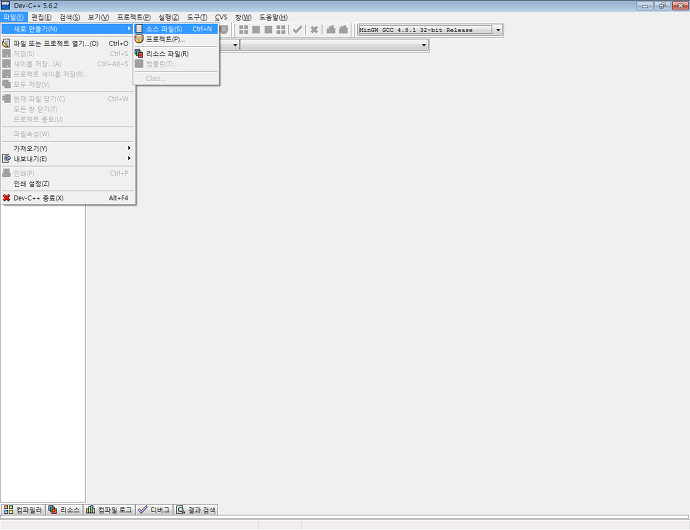The height and width of the screenshot is (530, 690).
Task: Expand the partially hidden class dropdown arrow
Action: tap(235, 45)
